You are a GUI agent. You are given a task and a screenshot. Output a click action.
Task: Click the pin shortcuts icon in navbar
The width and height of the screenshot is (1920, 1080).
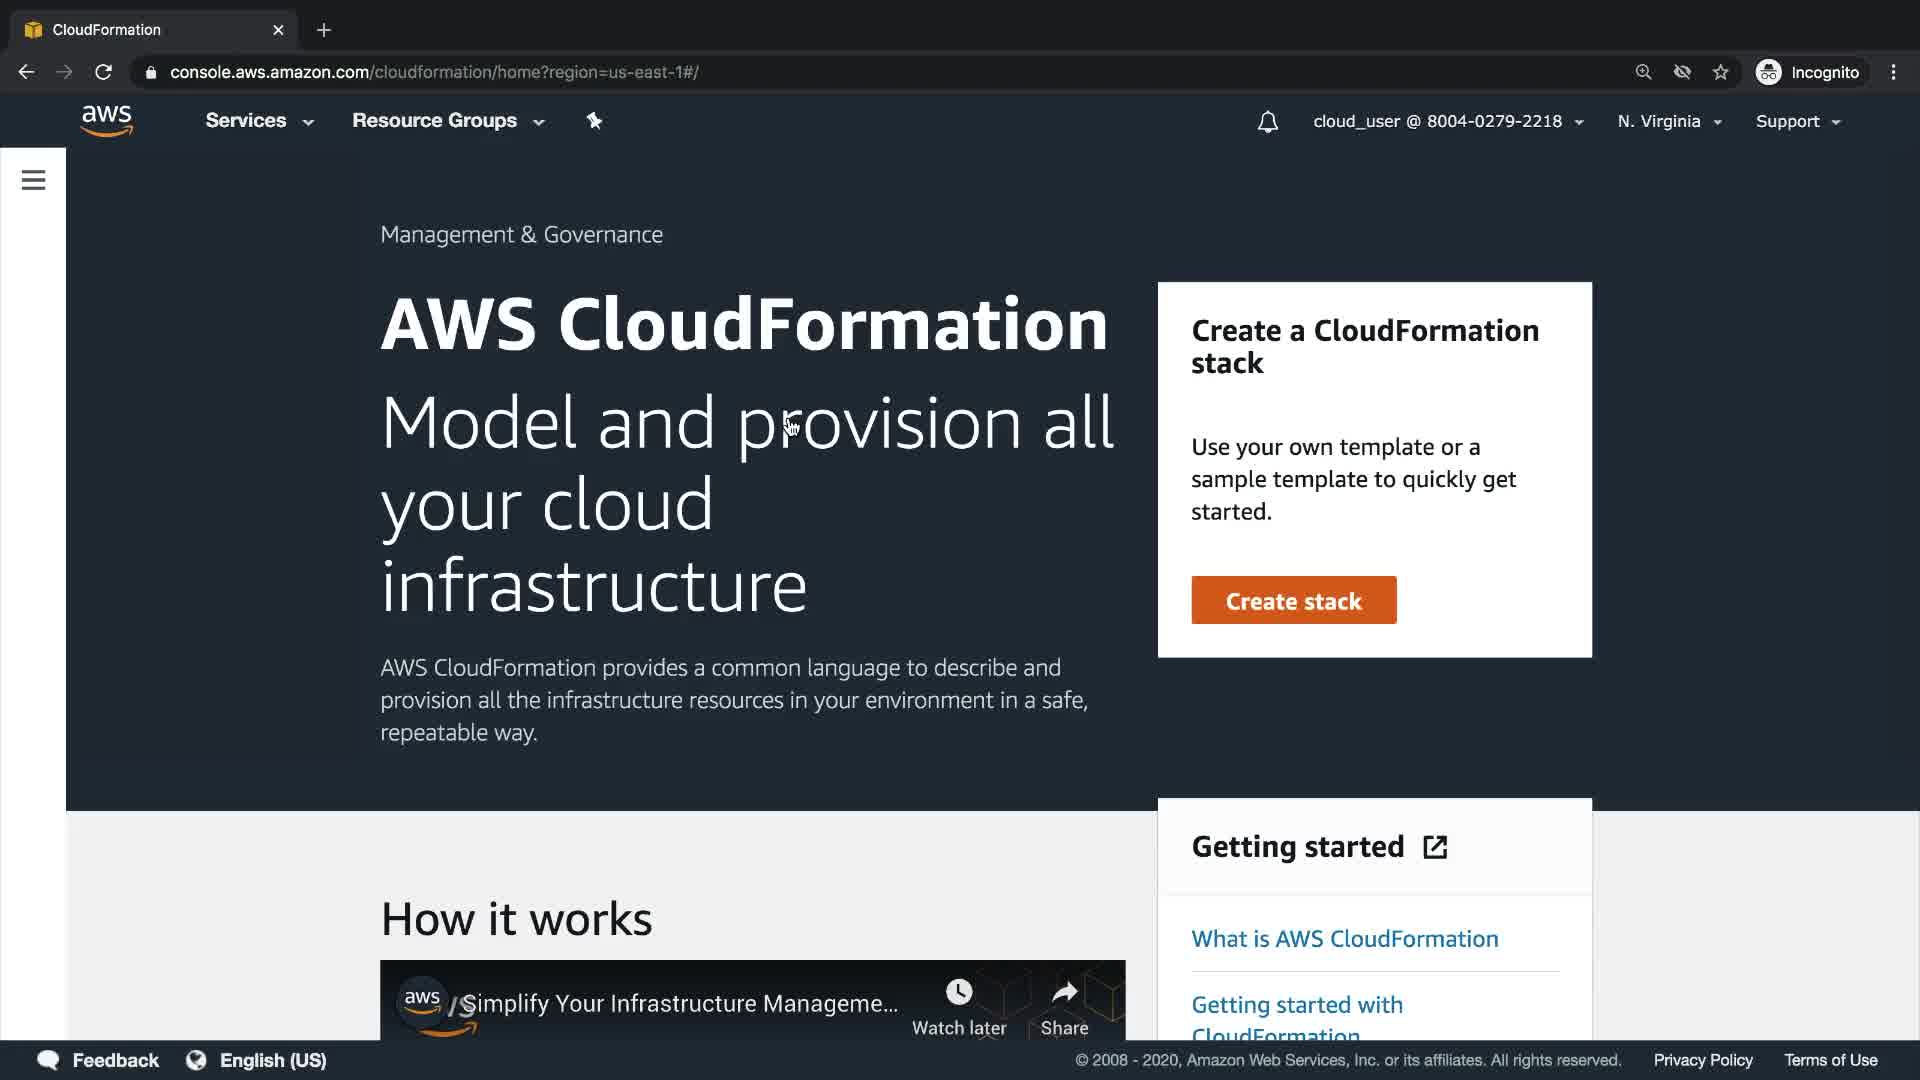tap(594, 121)
